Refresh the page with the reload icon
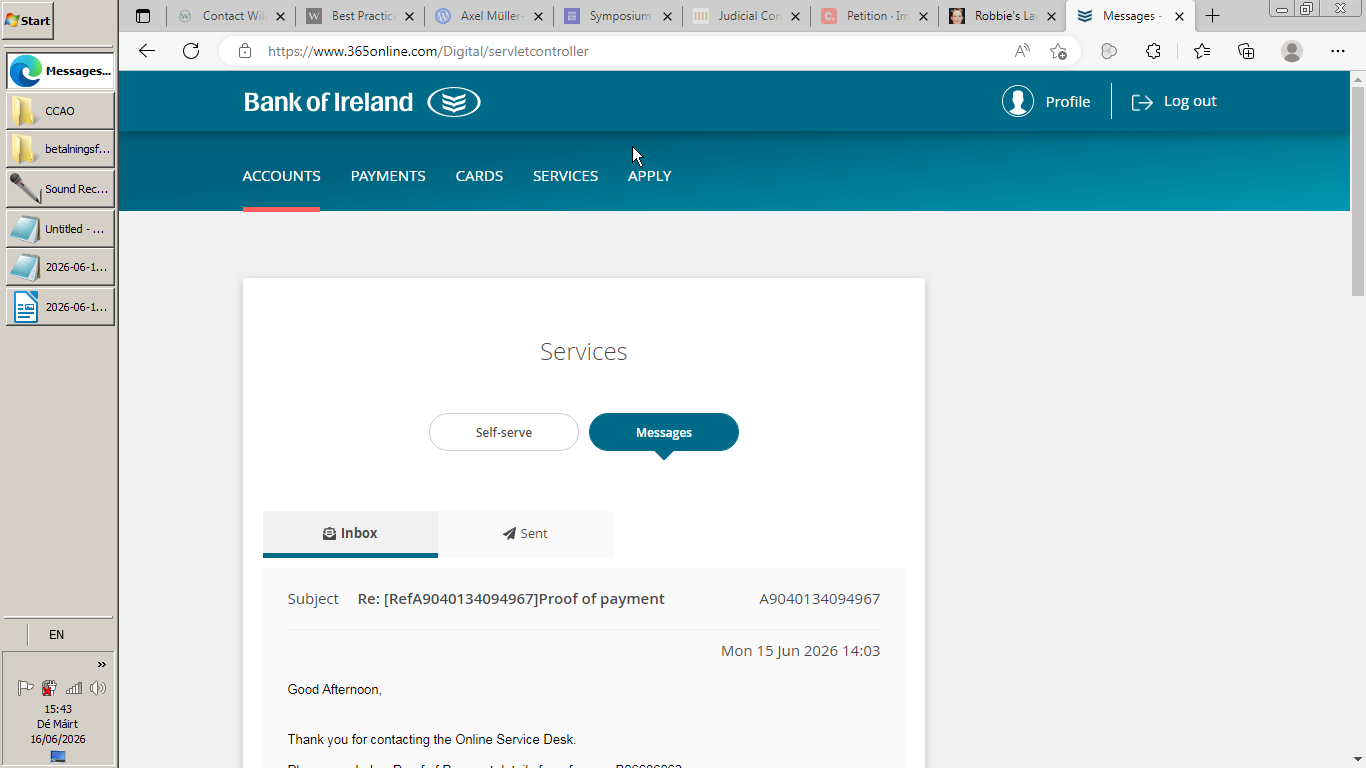 [x=191, y=51]
